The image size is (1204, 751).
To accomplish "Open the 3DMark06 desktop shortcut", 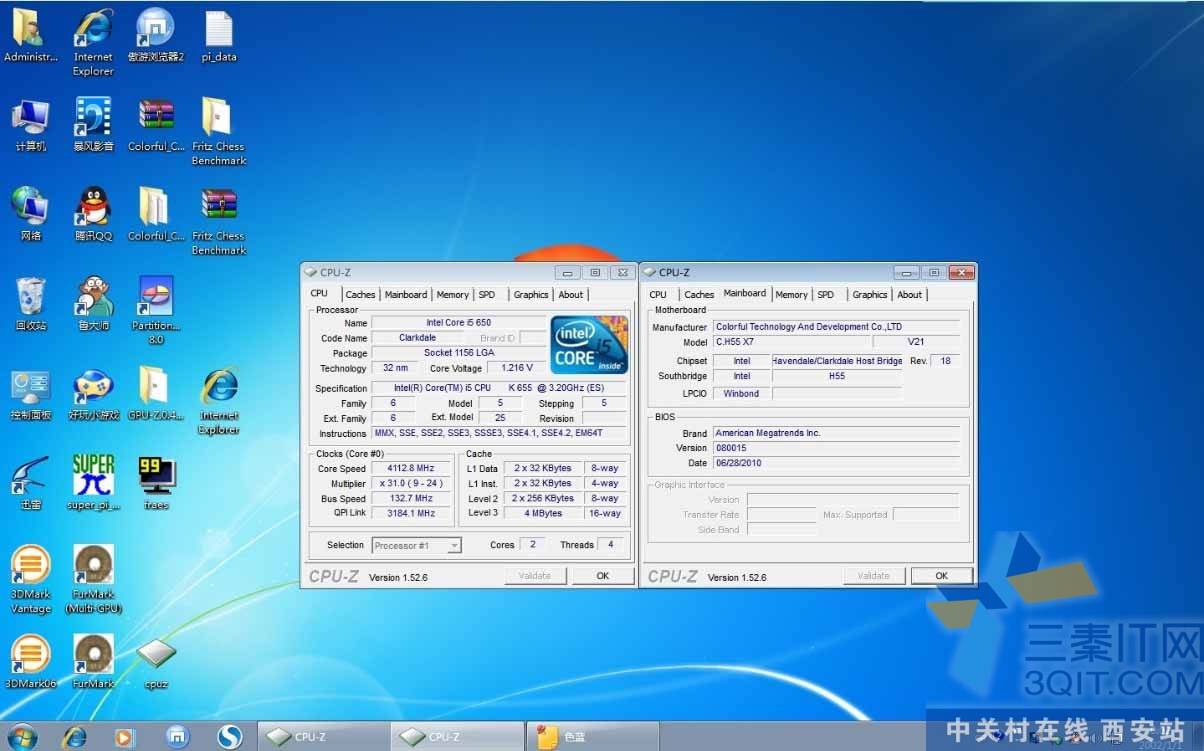I will click(30, 662).
